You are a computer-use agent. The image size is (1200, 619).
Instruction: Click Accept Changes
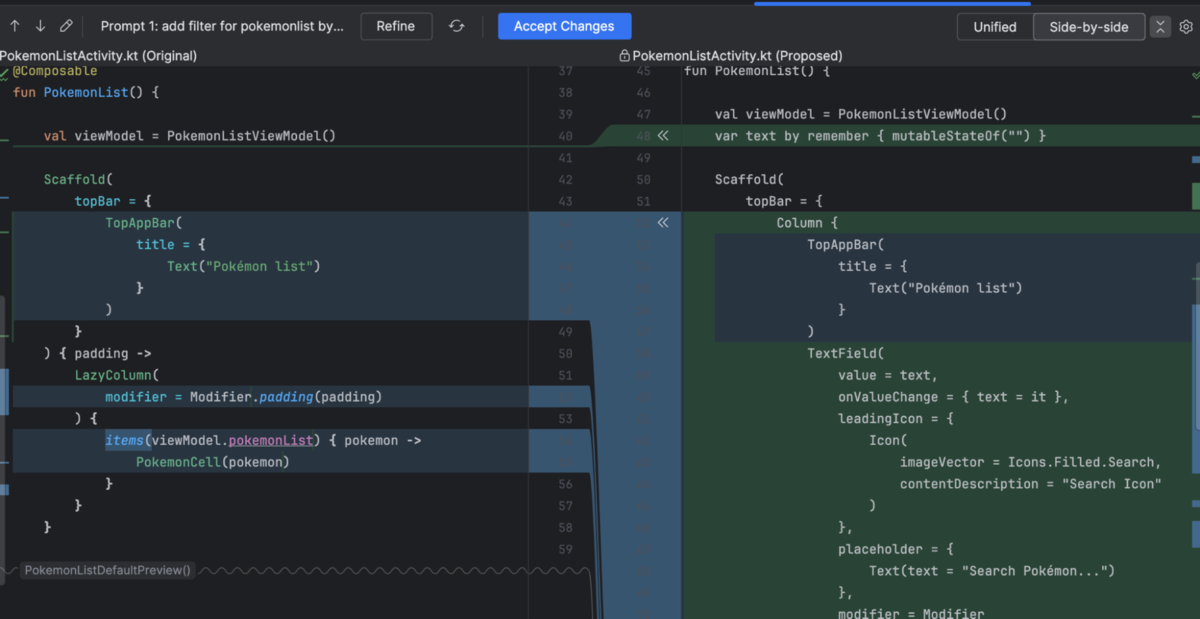pos(564,26)
